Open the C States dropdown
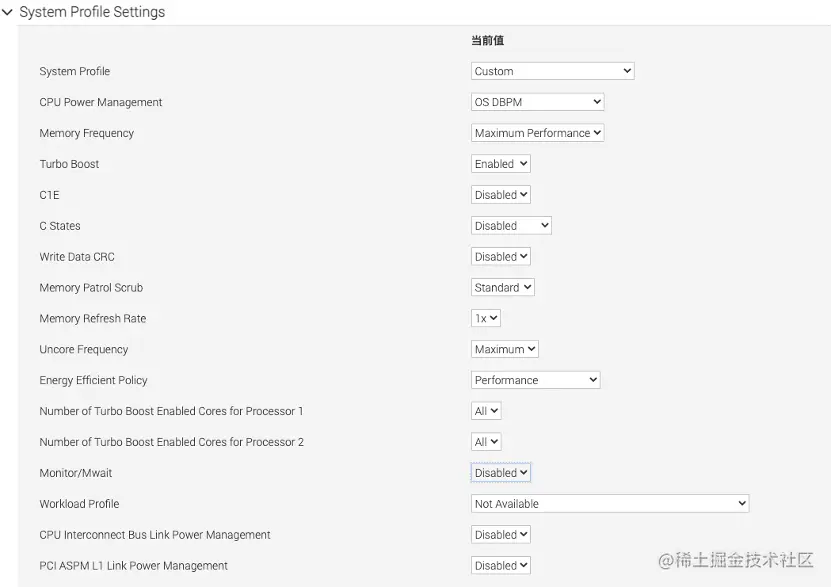 coord(511,226)
